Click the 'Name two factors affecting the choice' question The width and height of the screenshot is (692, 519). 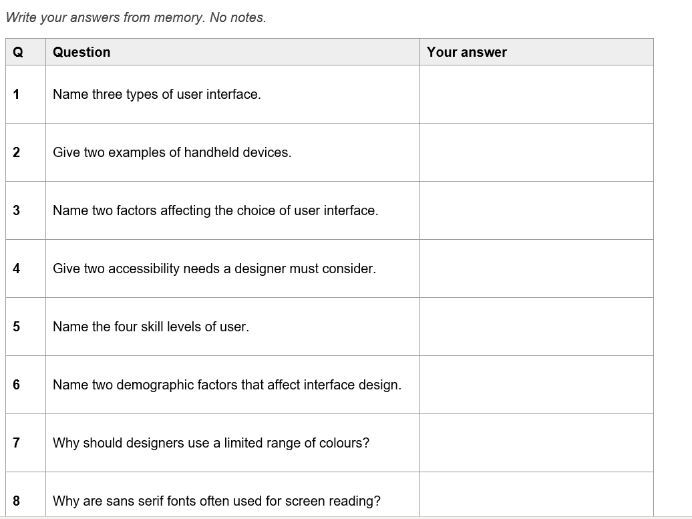[x=215, y=211]
